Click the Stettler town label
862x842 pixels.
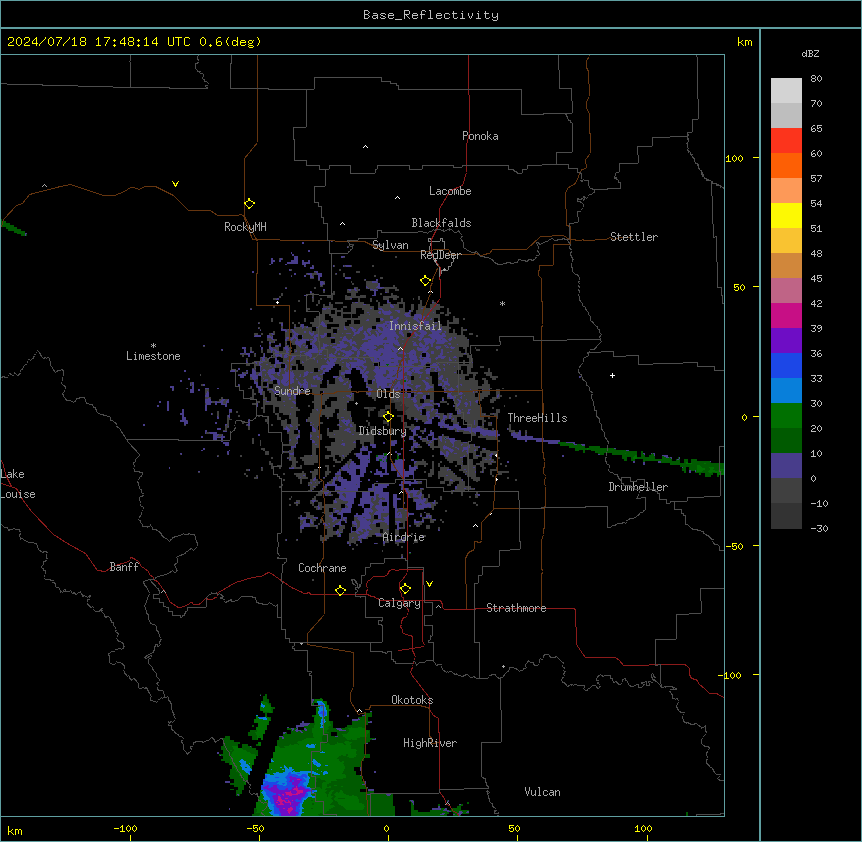(634, 237)
